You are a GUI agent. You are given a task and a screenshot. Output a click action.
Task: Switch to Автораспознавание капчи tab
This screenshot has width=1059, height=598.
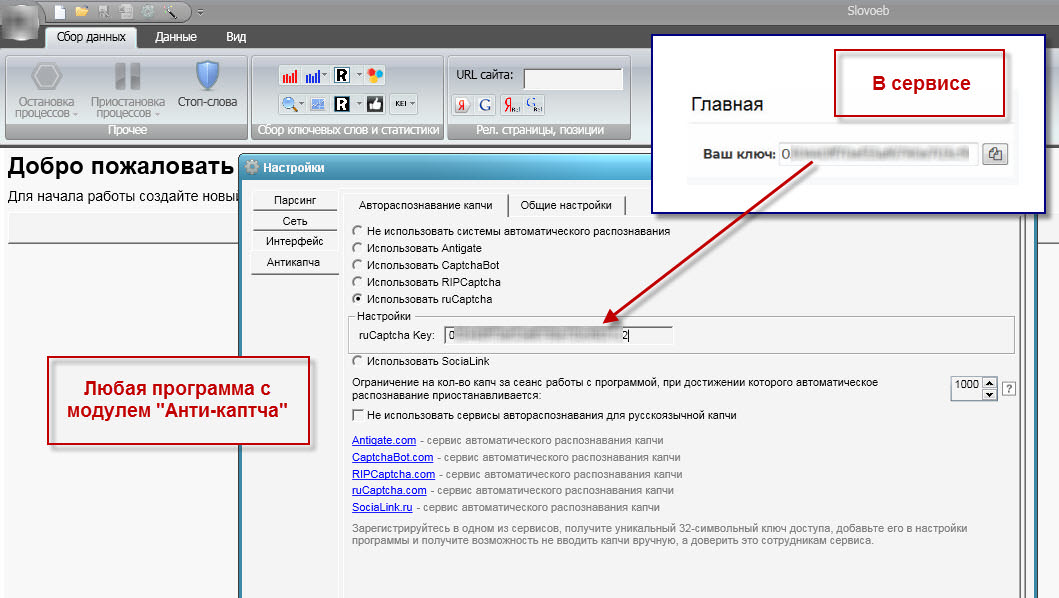pyautogui.click(x=425, y=205)
